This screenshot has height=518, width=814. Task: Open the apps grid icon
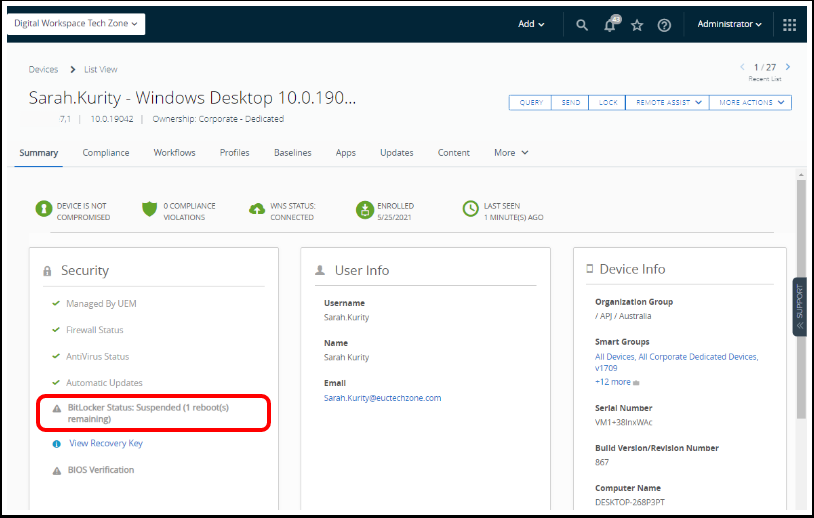coord(789,25)
